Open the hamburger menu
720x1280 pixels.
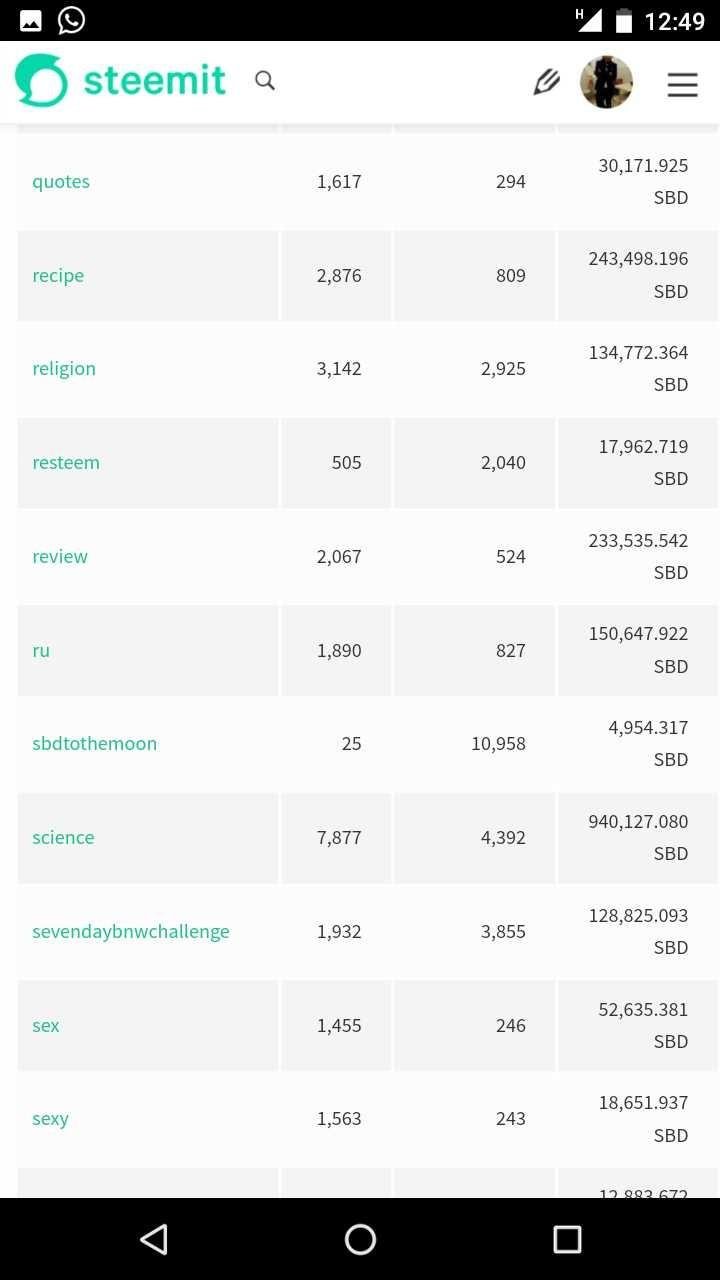pyautogui.click(x=682, y=85)
